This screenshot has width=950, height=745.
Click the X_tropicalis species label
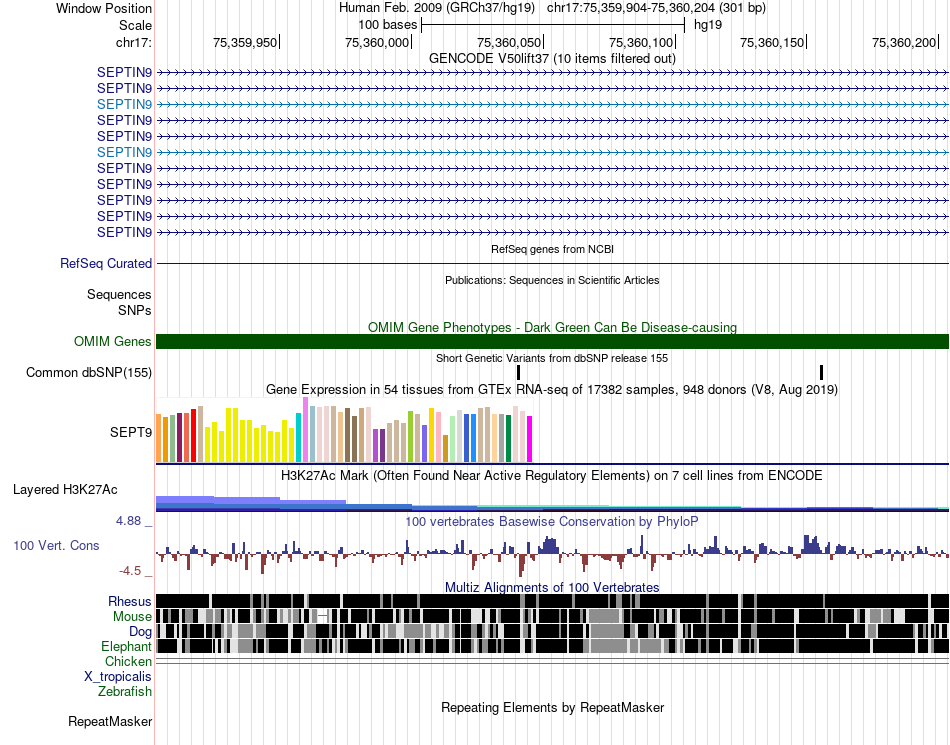click(118, 677)
